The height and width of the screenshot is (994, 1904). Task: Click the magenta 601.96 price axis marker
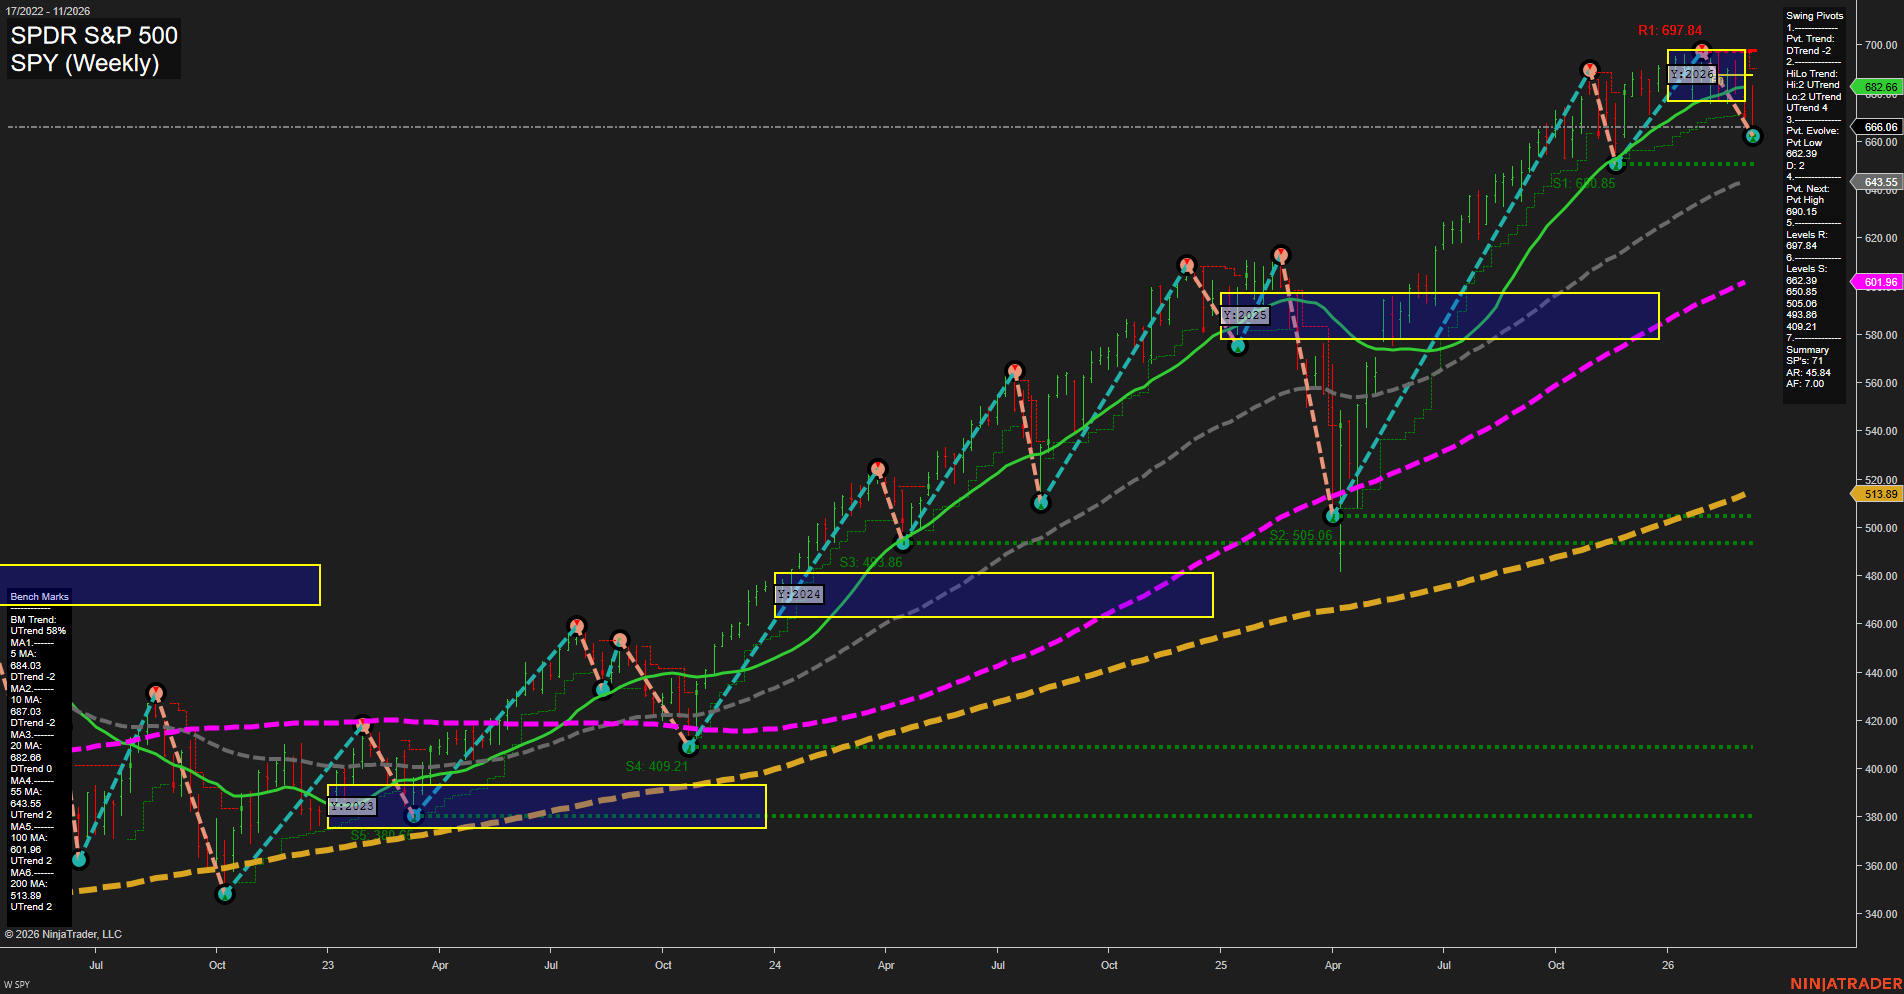(1880, 282)
